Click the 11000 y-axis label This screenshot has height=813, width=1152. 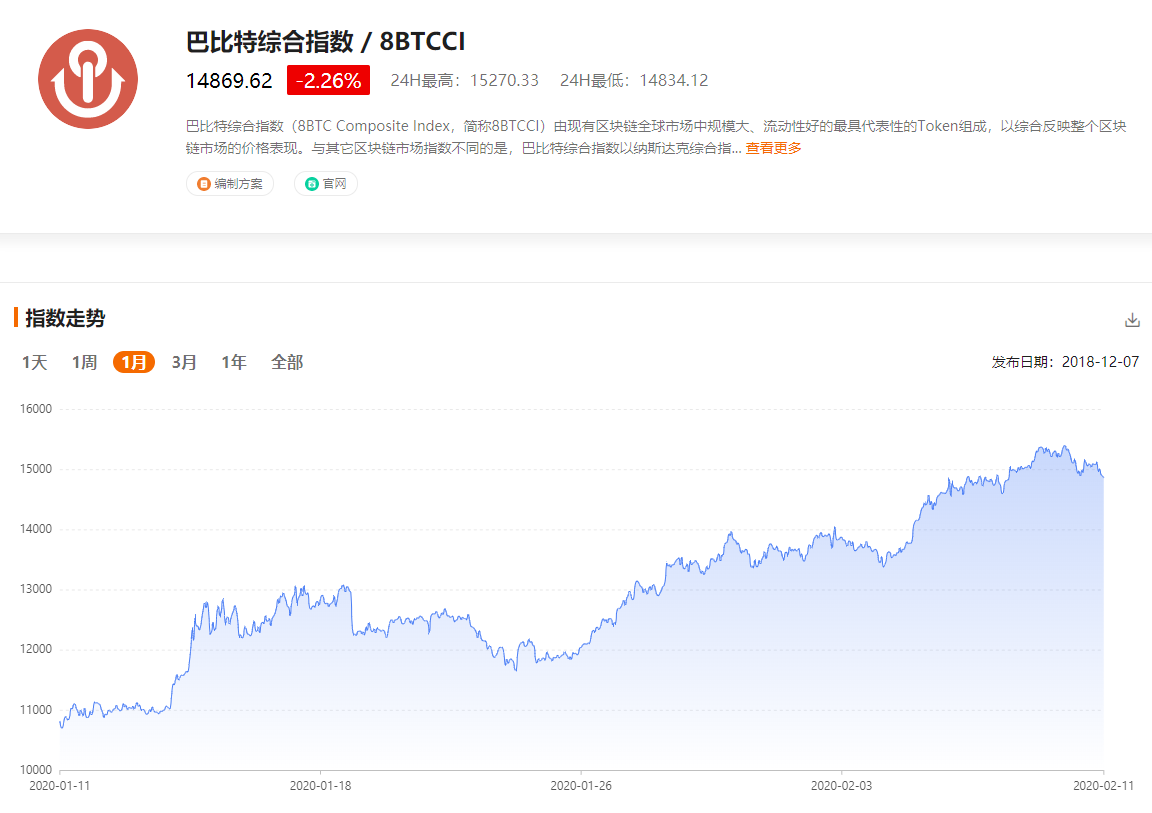click(36, 710)
